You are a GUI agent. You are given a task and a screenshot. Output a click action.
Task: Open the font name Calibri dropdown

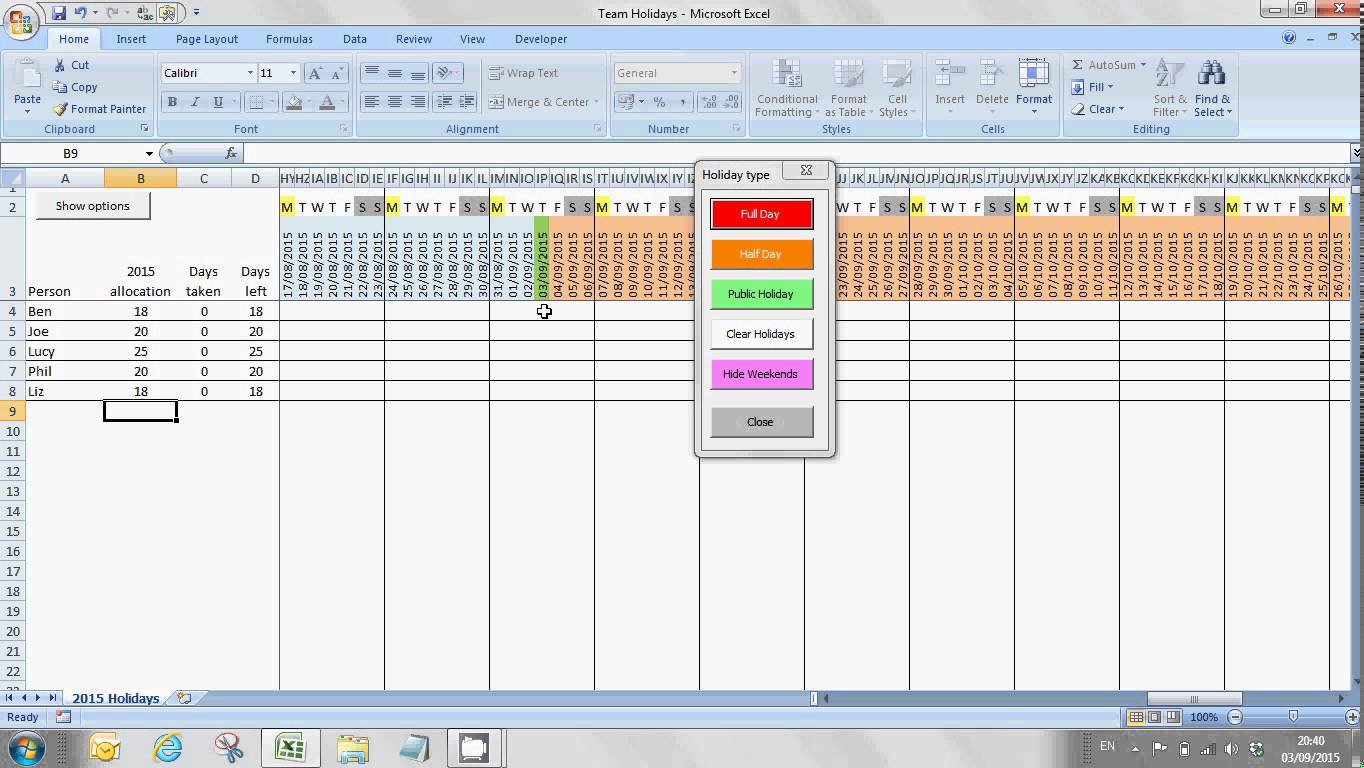(x=250, y=73)
